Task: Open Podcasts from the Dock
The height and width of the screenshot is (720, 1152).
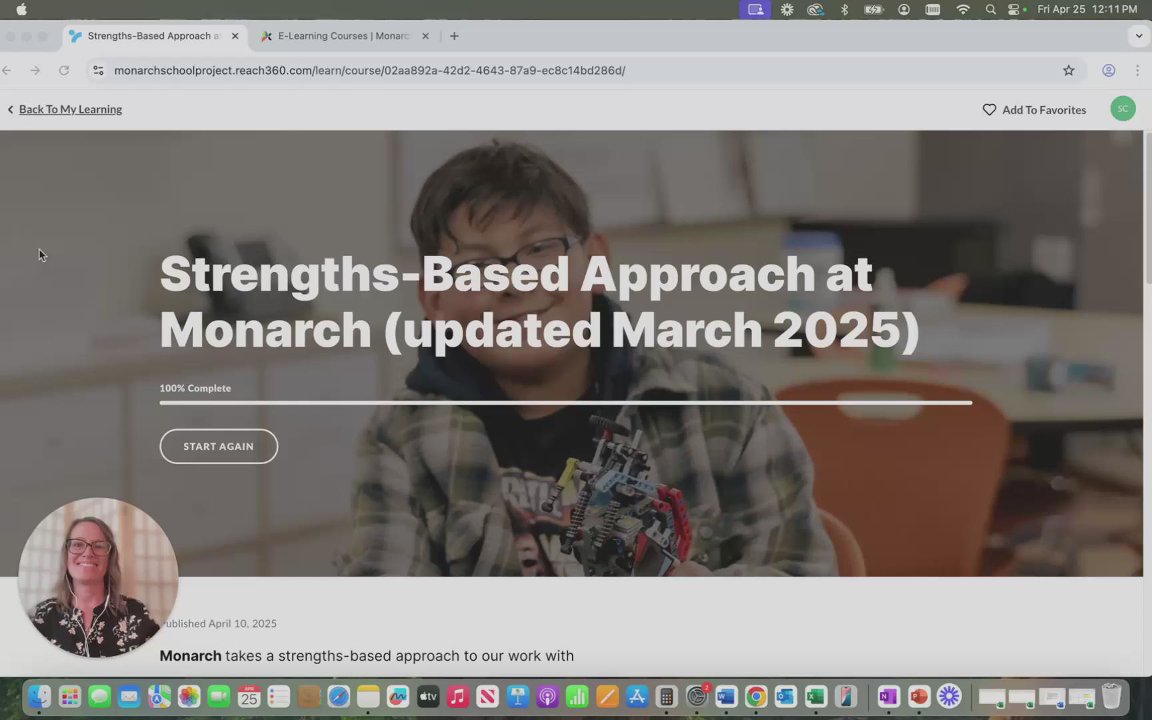Action: pos(547,696)
